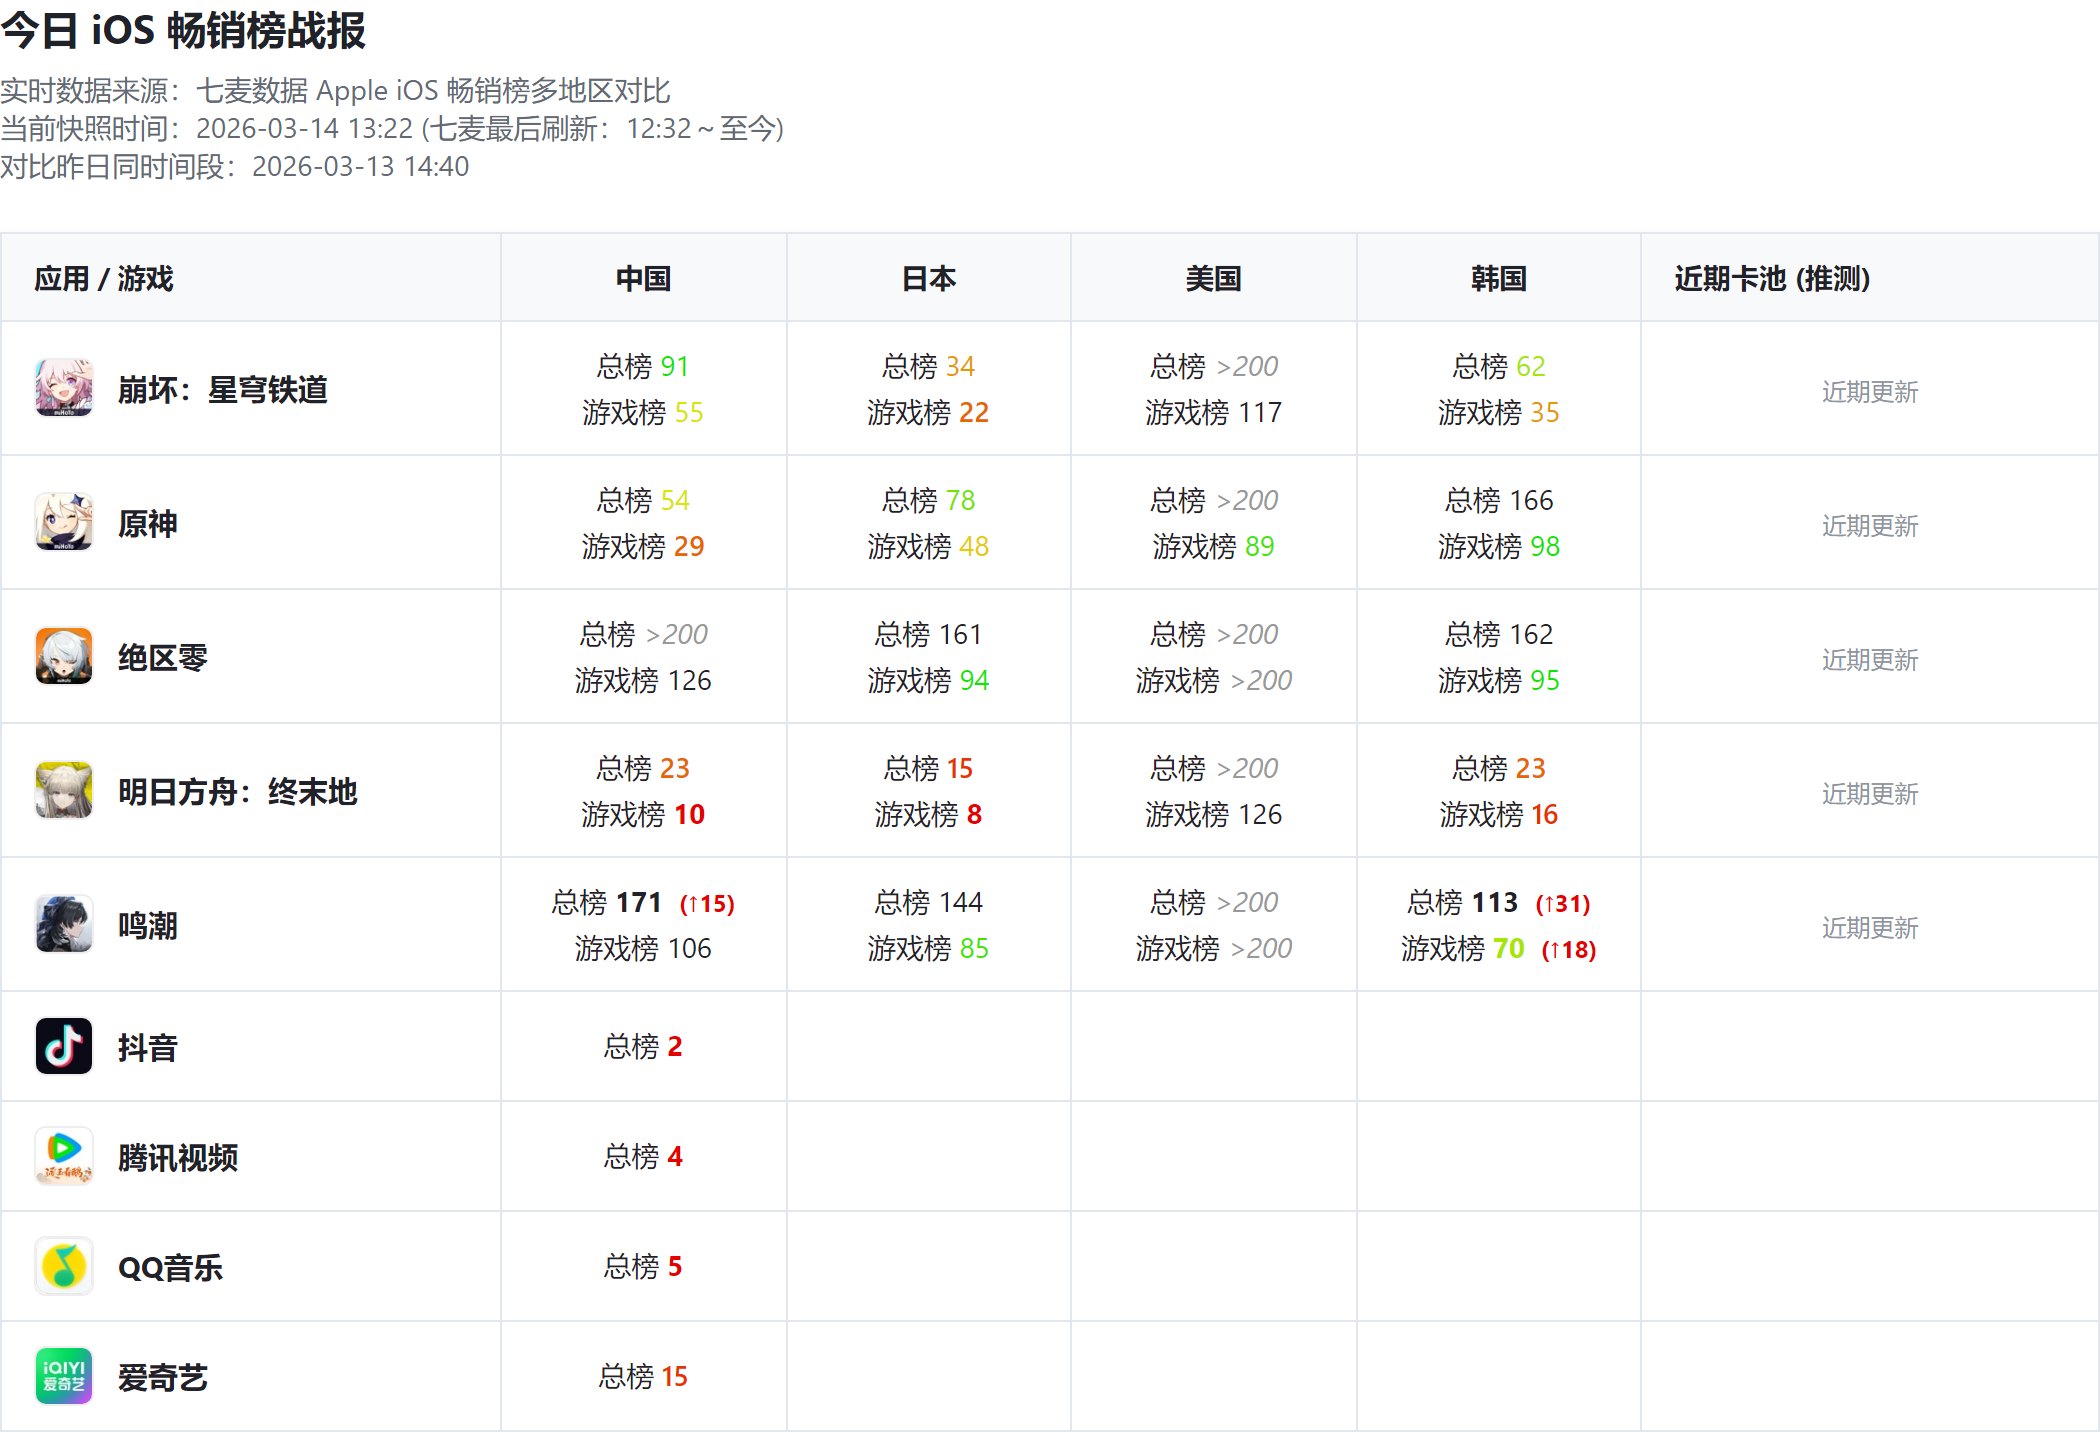Click 总榜 78 in the 原神 row

coord(929,500)
